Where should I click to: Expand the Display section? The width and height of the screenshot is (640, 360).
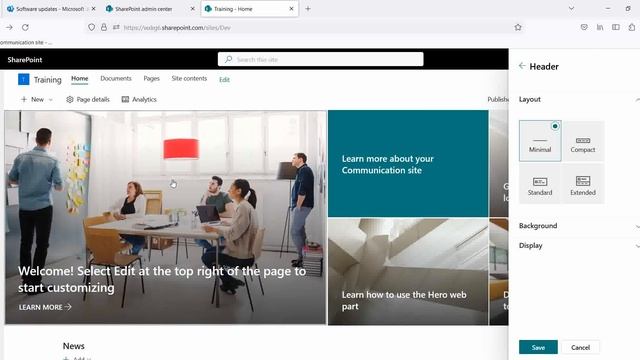point(579,245)
